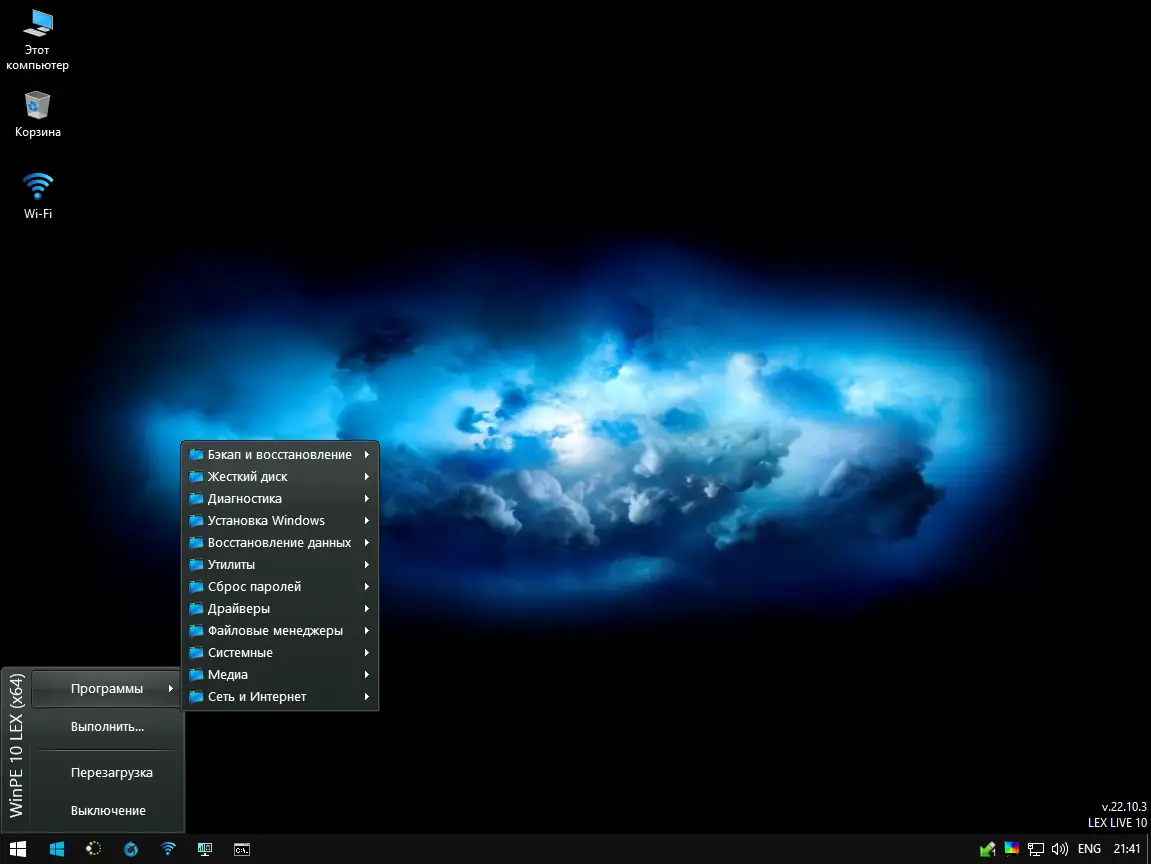Screen dimensions: 1151x864
Task: Open the rainbow color display tray icon
Action: (1012, 849)
